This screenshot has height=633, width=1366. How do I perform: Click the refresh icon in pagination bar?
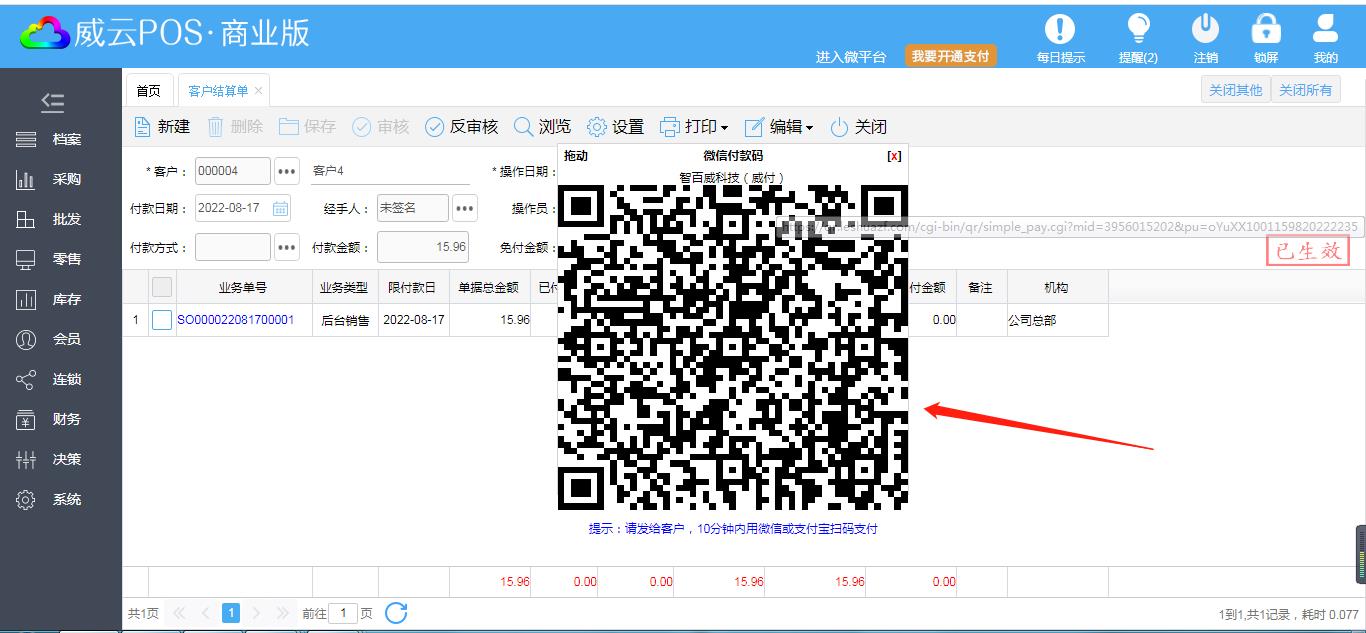(x=396, y=613)
